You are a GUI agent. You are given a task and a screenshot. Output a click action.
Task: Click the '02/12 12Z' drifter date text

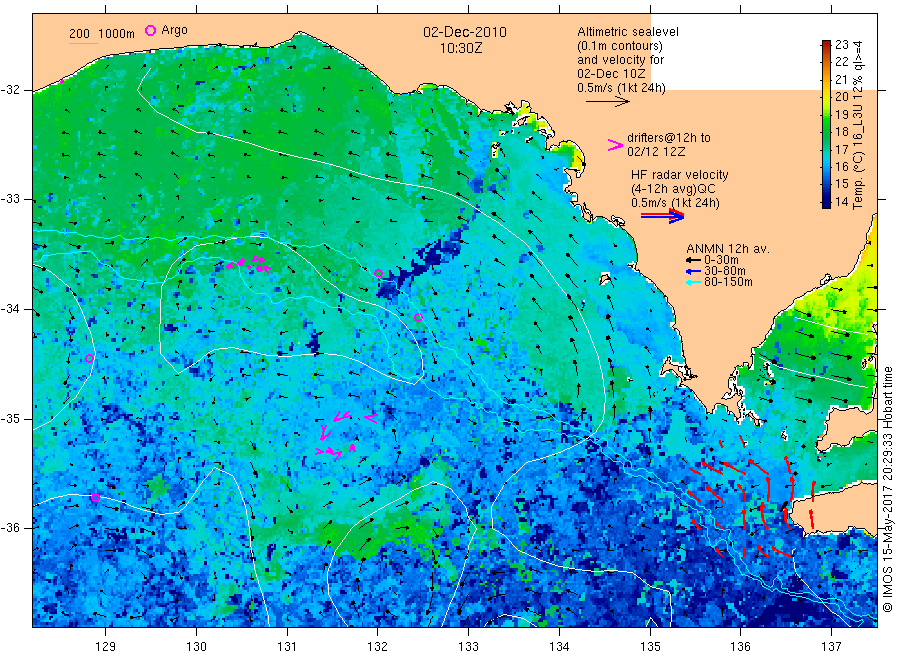656,152
